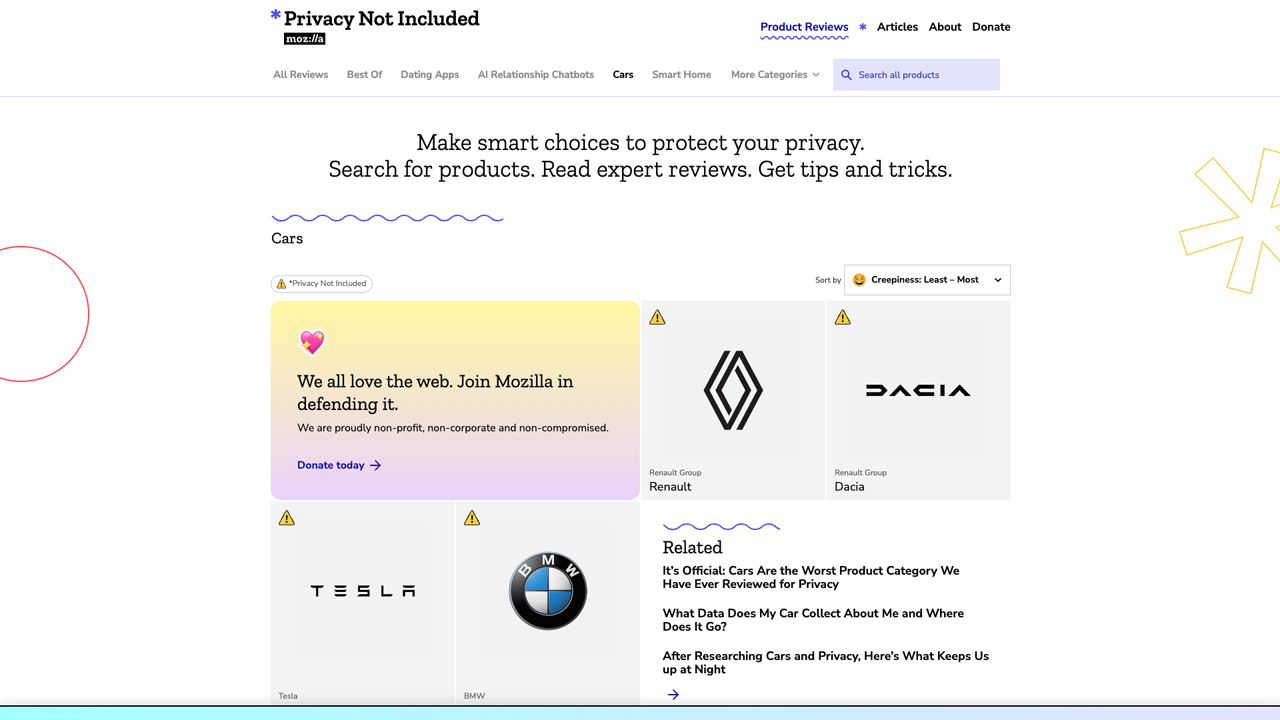Click the arrow below the Related articles
Viewport: 1280px width, 720px height.
(673, 694)
